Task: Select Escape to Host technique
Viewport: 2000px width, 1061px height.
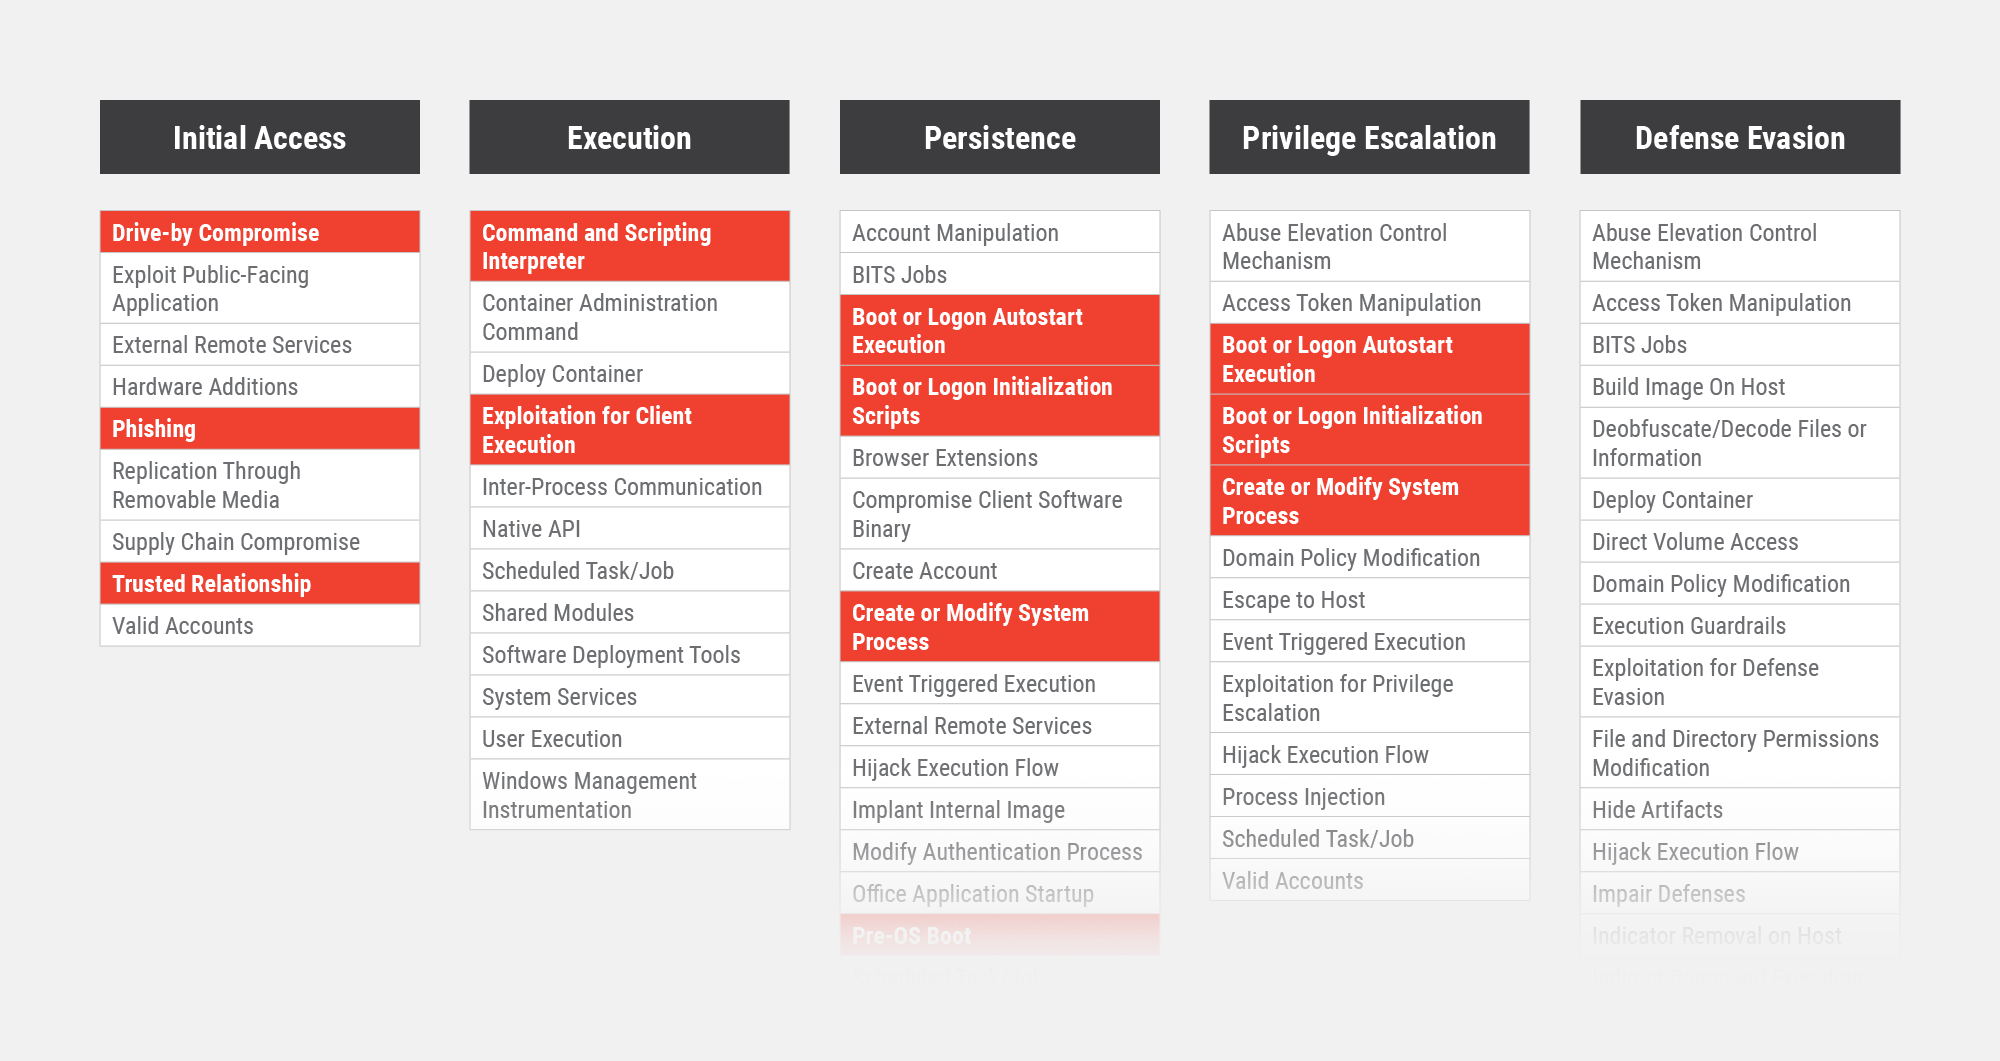Action: coord(1370,599)
